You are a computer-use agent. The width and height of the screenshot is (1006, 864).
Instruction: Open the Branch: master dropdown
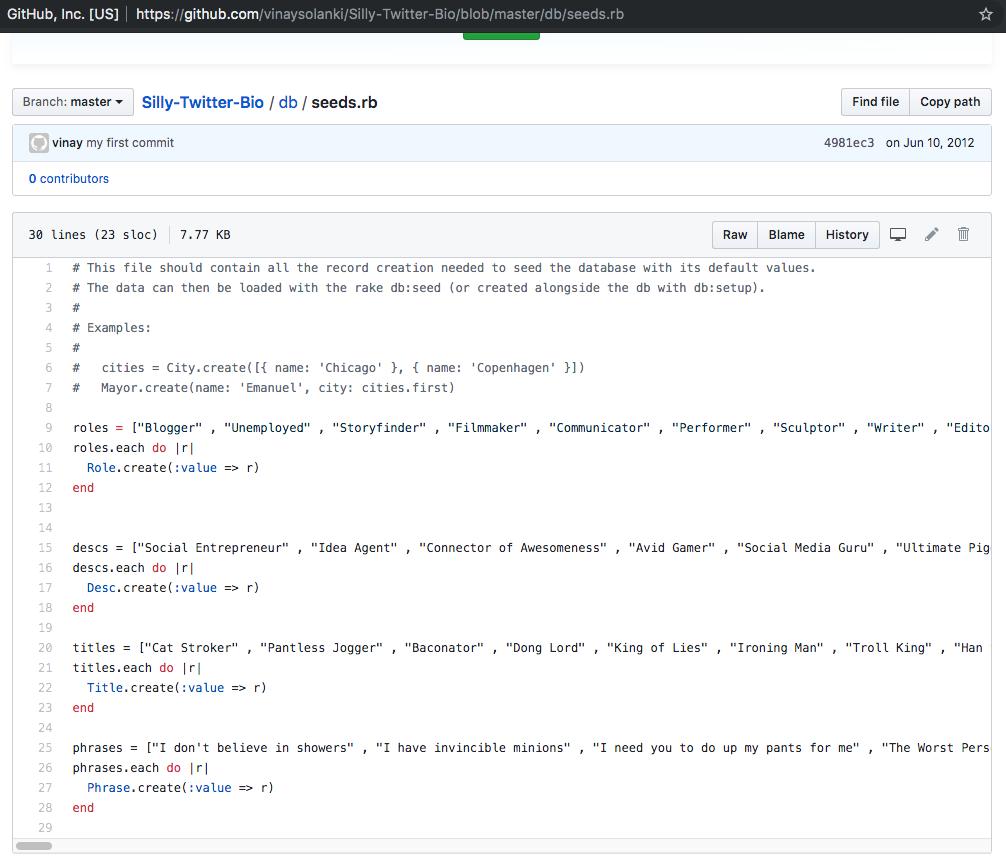(73, 102)
